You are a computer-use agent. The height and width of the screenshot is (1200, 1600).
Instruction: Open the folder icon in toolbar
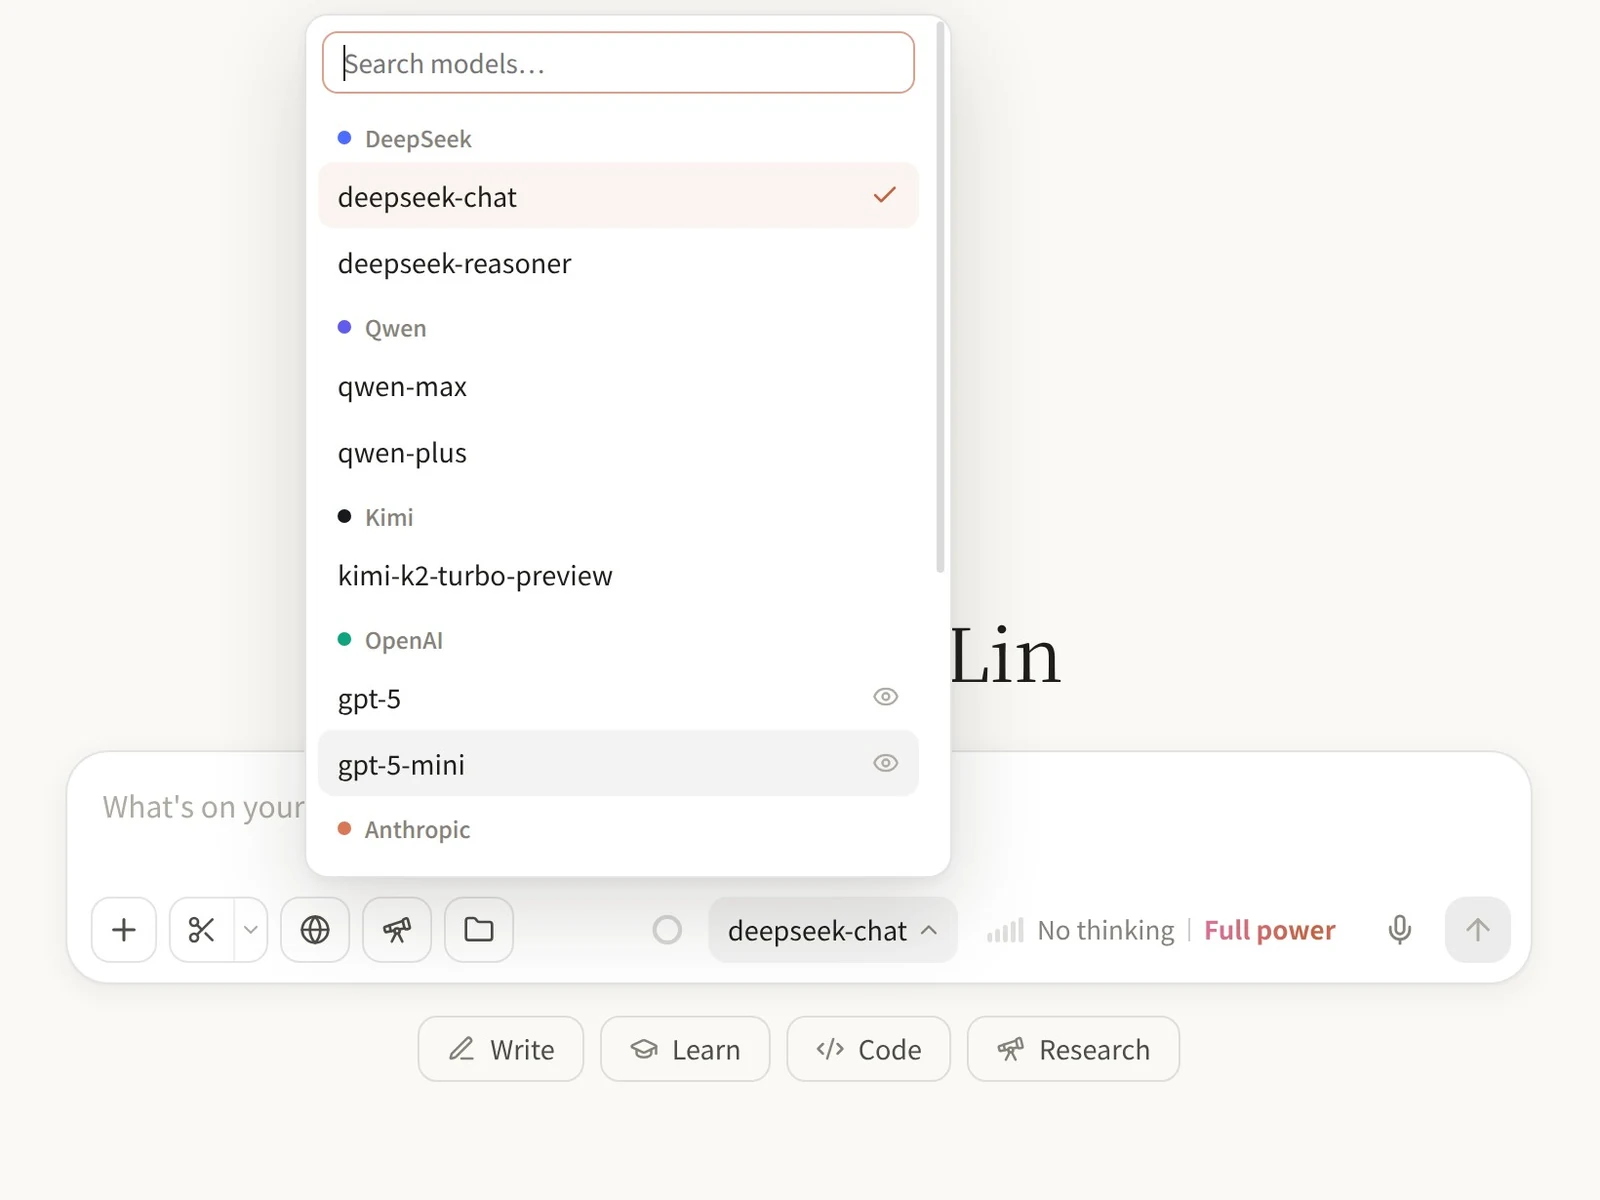pyautogui.click(x=479, y=930)
